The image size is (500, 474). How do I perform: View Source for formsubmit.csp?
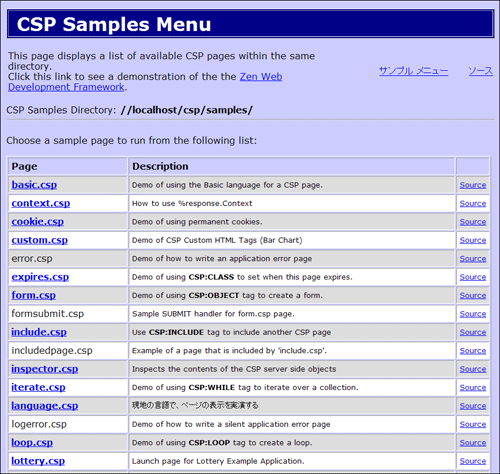pyautogui.click(x=473, y=314)
